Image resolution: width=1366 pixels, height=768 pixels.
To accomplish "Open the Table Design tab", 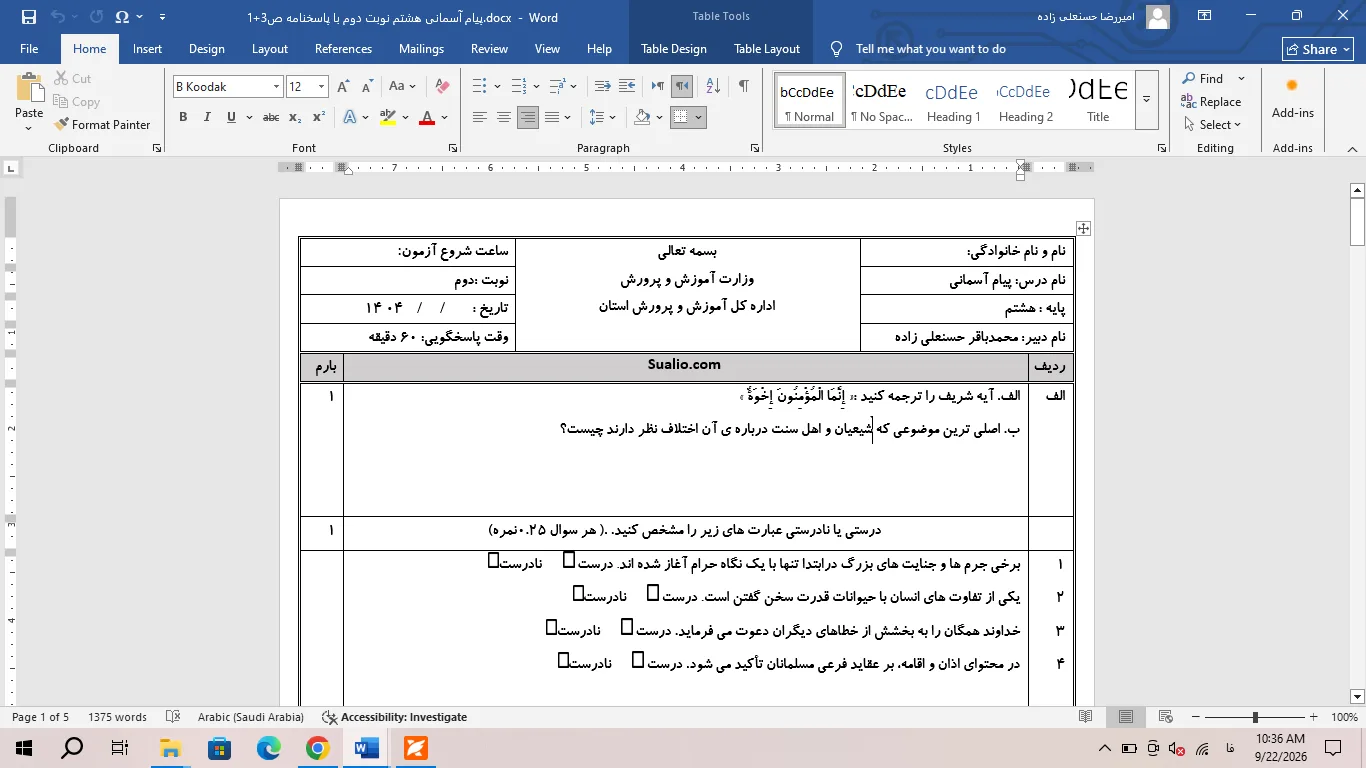I will tap(674, 49).
